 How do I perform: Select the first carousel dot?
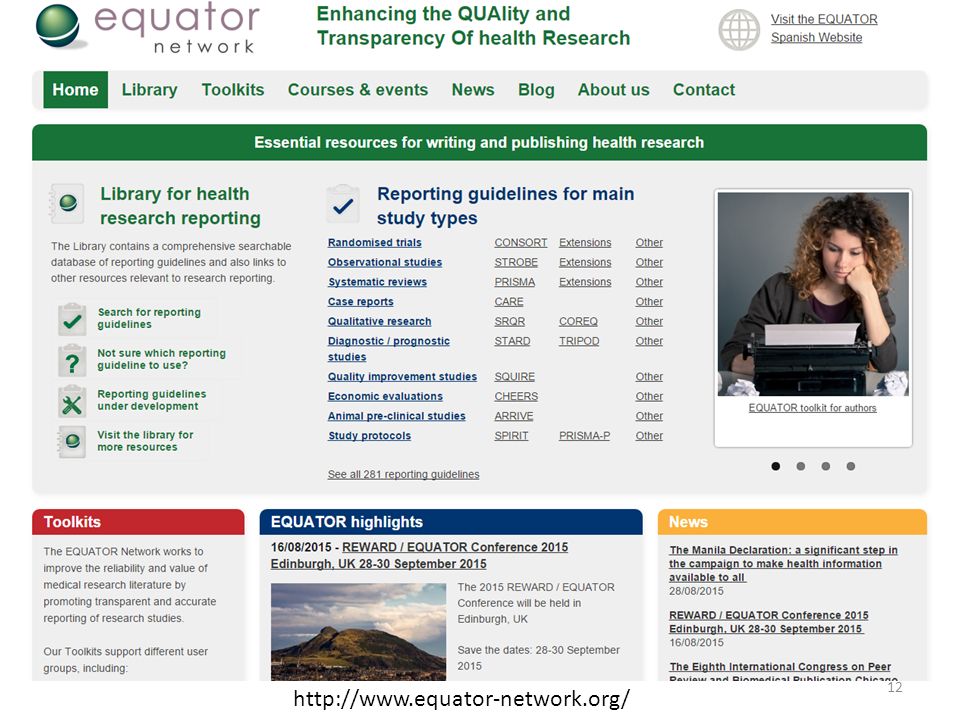(x=776, y=467)
